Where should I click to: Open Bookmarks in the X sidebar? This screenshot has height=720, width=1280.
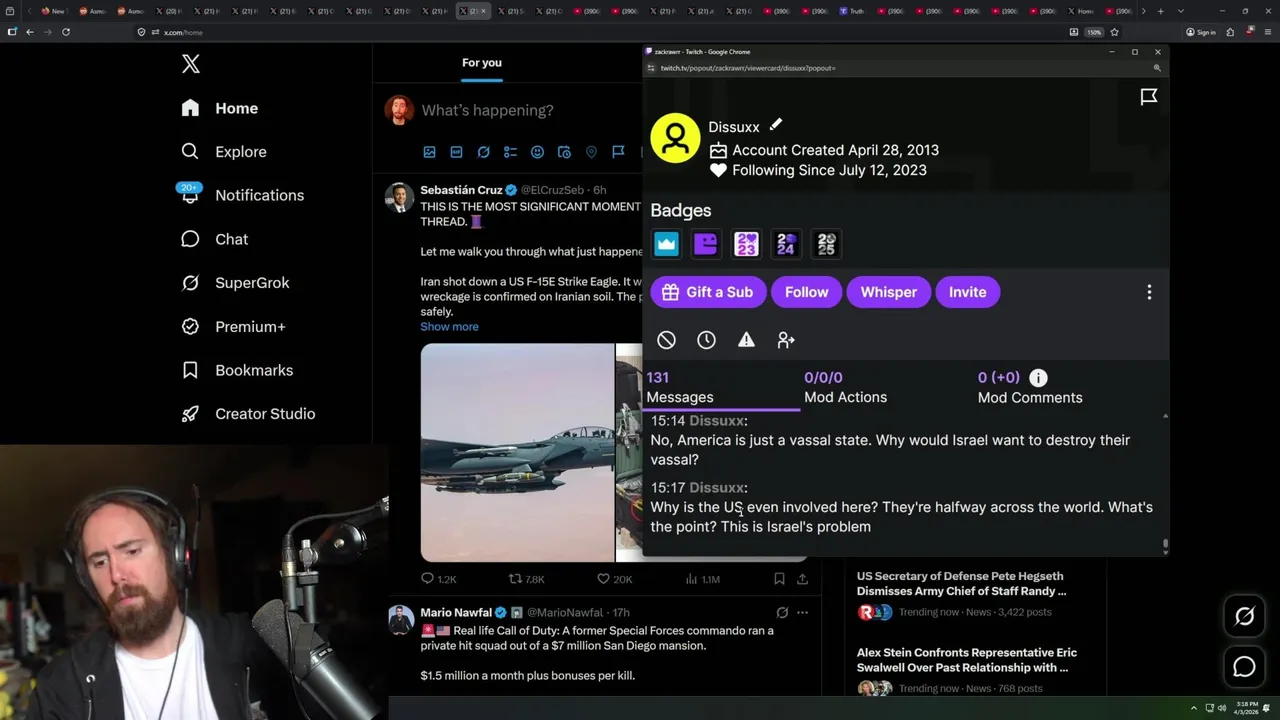click(x=237, y=370)
